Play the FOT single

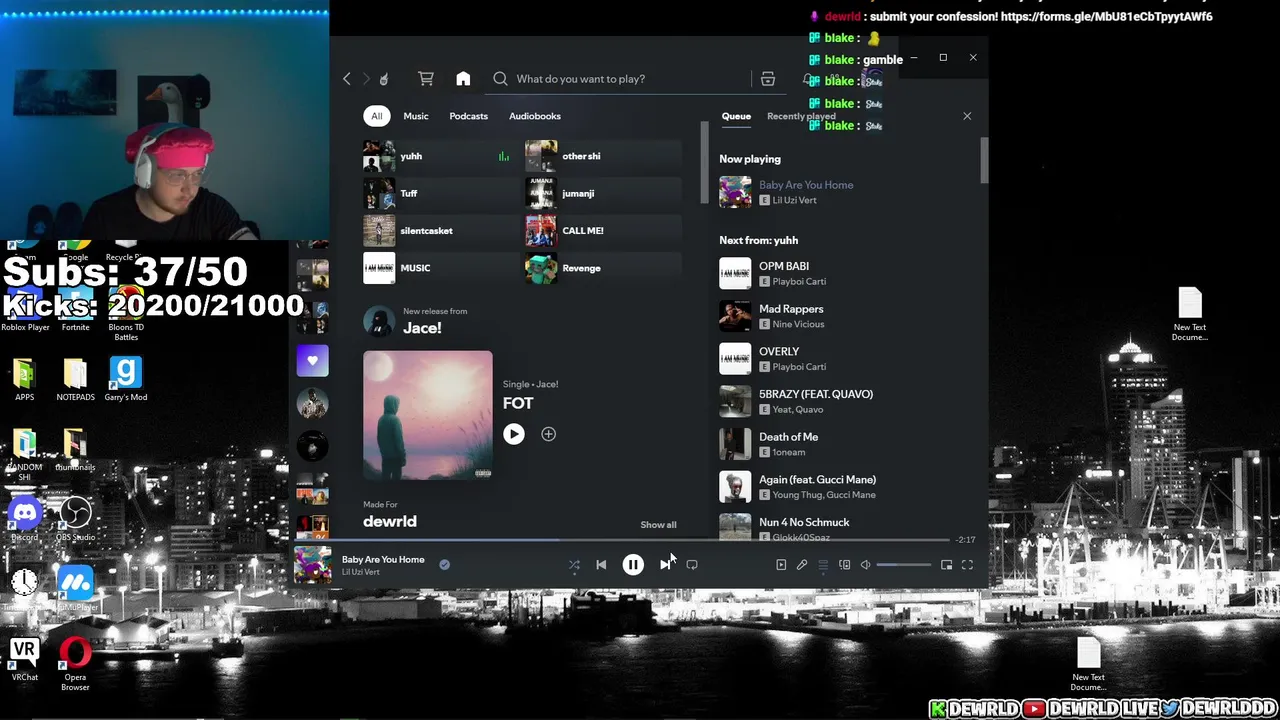[x=514, y=434]
